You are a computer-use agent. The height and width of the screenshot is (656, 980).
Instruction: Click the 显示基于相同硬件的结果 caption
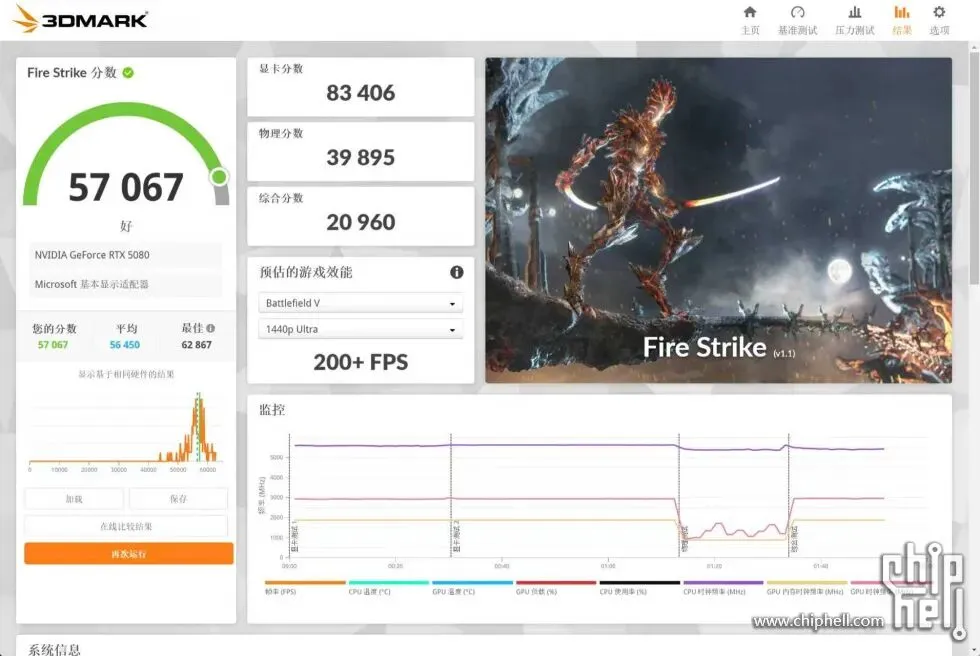tap(126, 374)
